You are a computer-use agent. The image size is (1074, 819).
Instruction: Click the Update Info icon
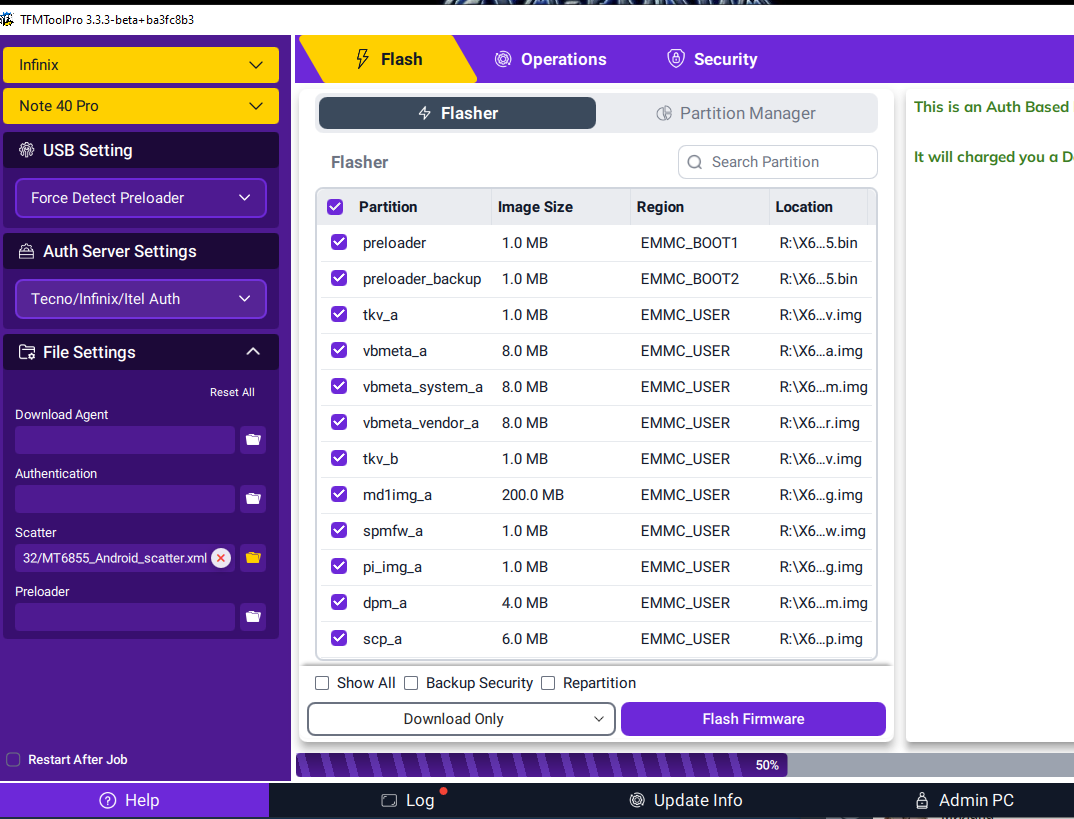tap(637, 800)
